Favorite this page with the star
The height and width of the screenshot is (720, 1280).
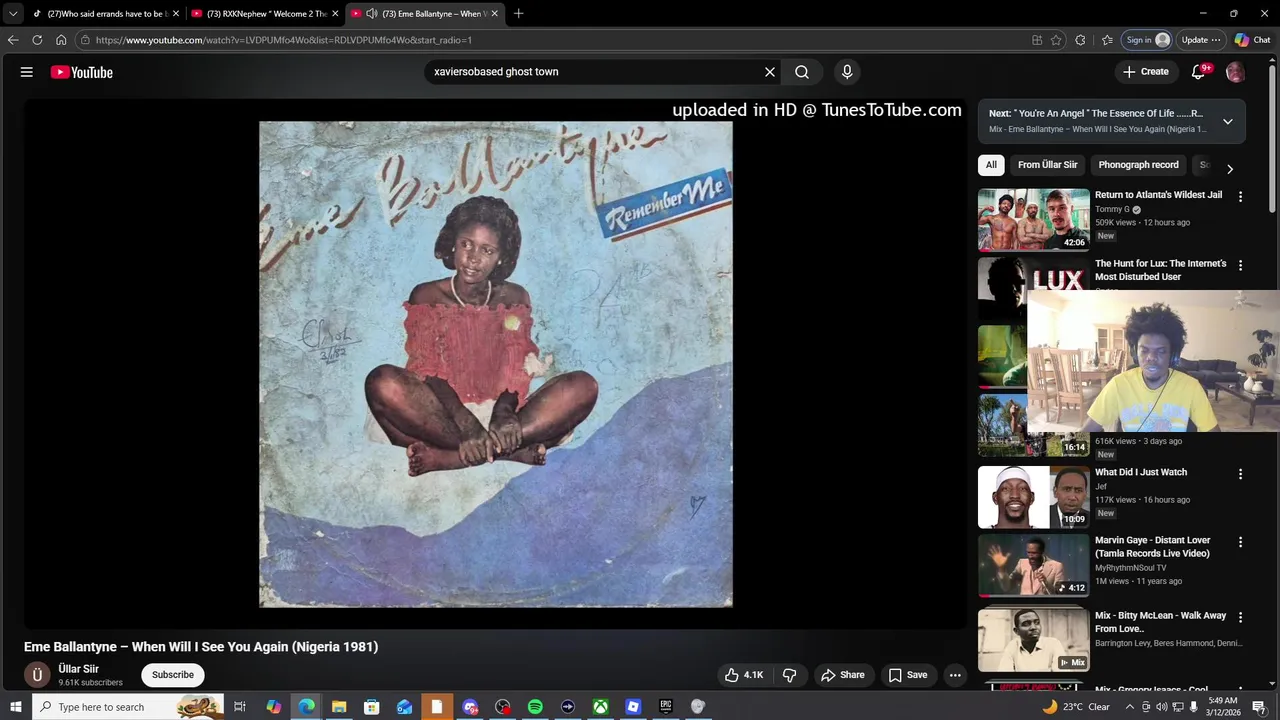[1056, 40]
